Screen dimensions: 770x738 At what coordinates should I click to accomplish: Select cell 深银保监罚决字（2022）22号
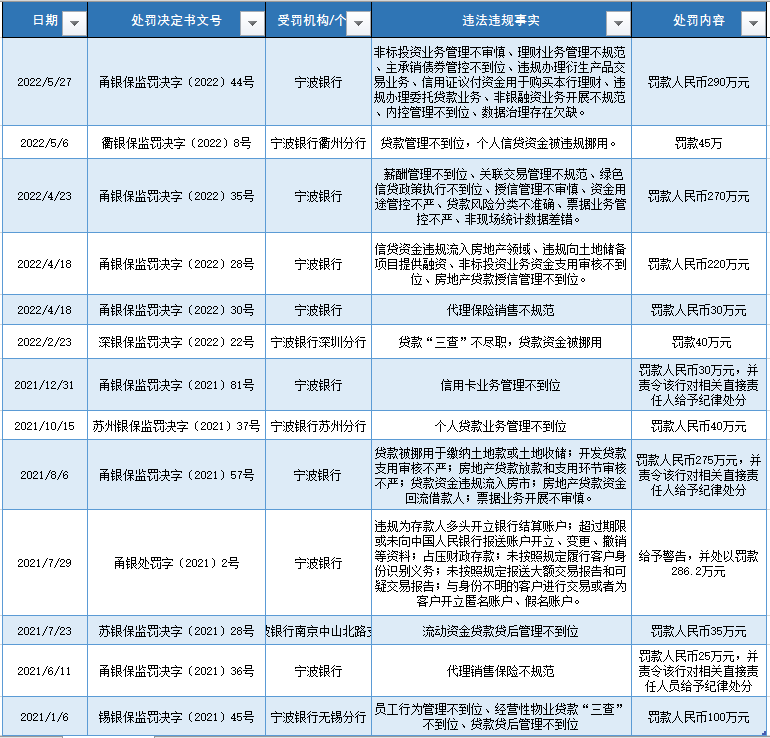click(176, 342)
